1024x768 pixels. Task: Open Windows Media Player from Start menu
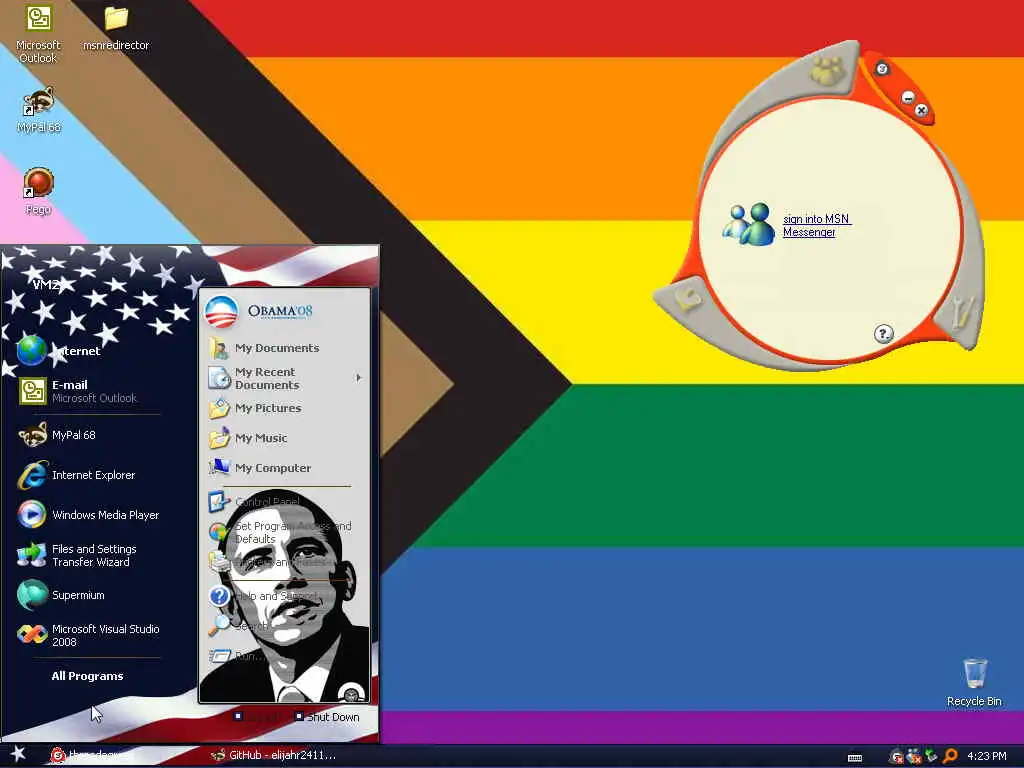(89, 515)
